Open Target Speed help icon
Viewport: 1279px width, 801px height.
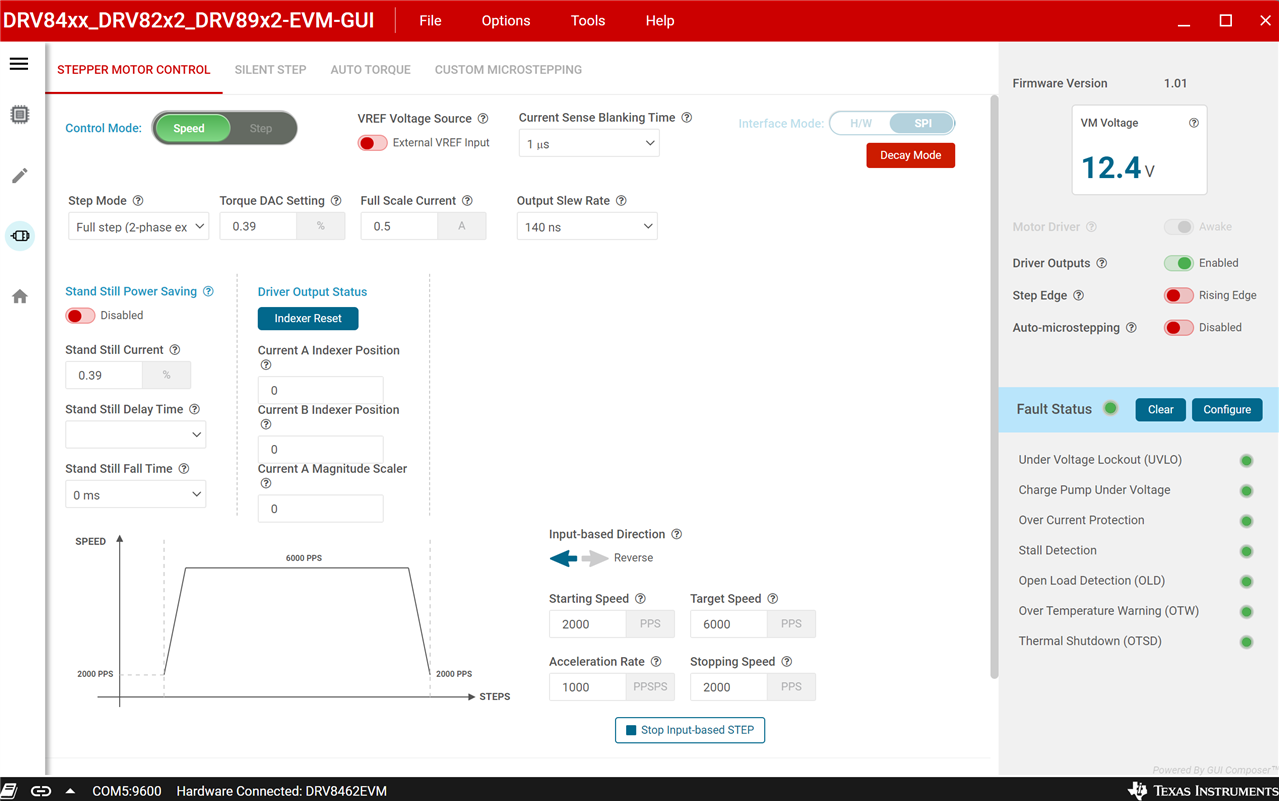772,599
